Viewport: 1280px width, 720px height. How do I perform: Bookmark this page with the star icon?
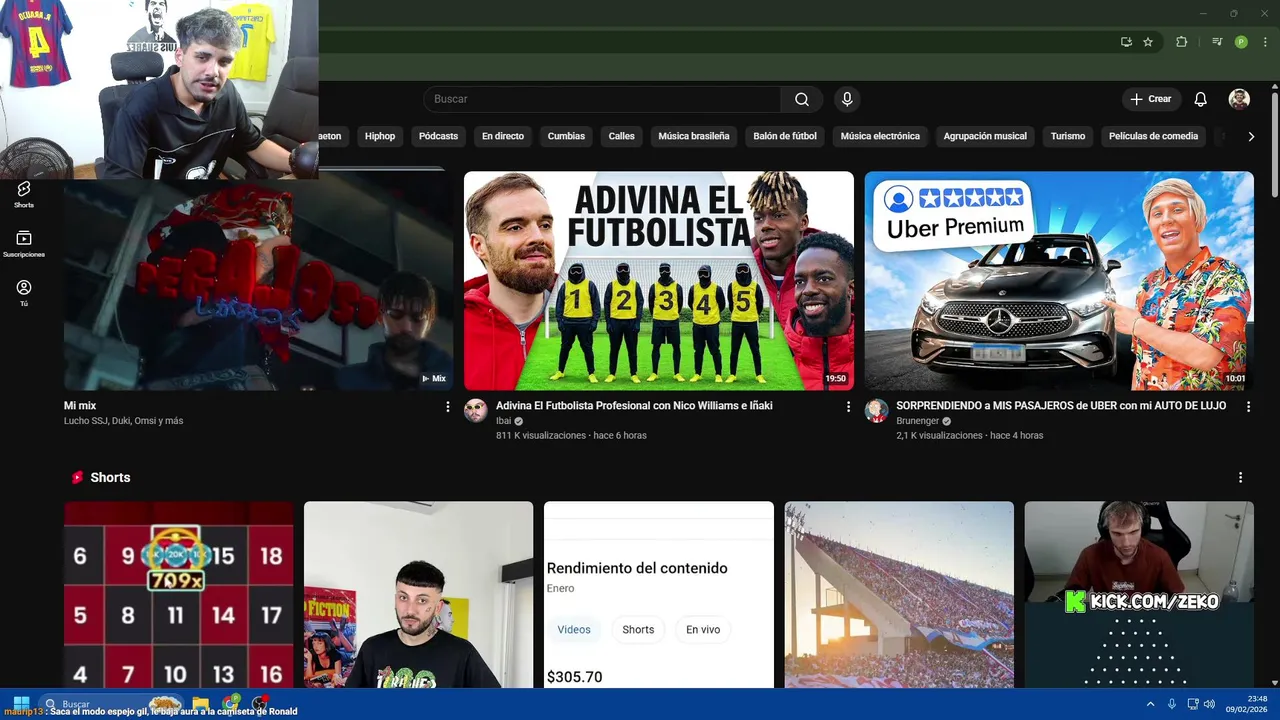click(x=1148, y=42)
